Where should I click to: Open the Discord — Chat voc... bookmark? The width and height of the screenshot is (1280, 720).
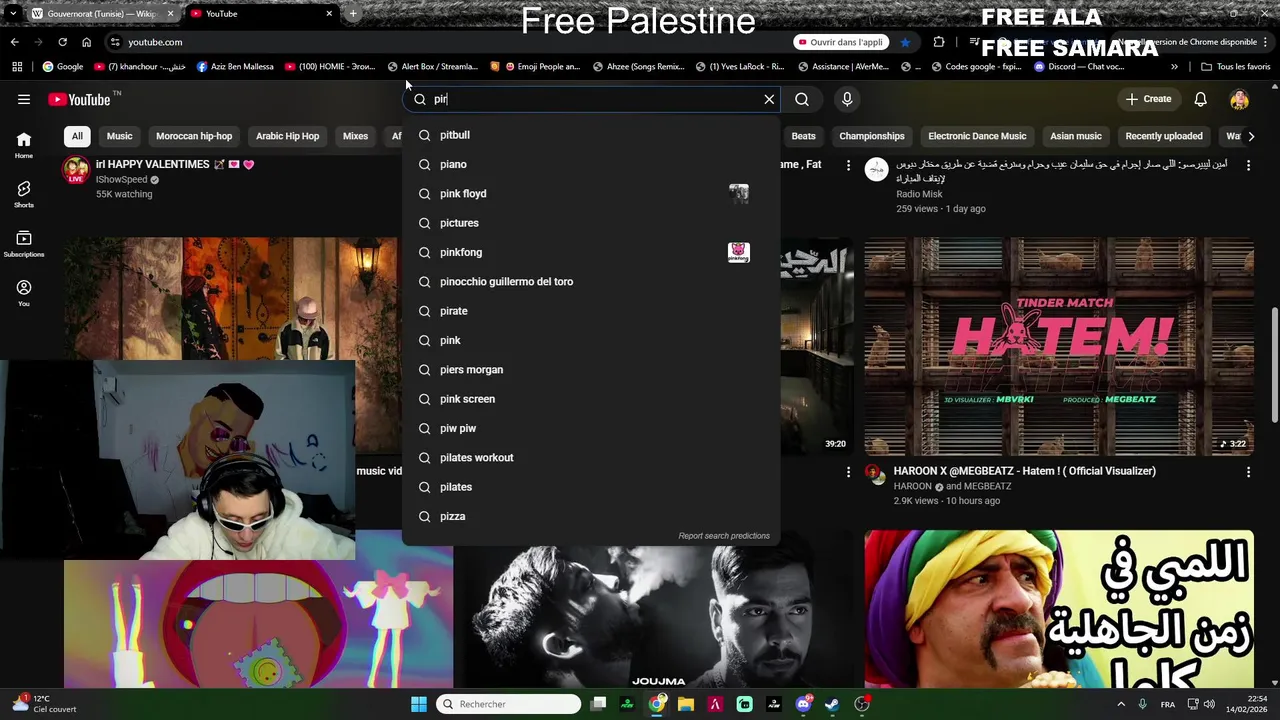tap(1079, 67)
